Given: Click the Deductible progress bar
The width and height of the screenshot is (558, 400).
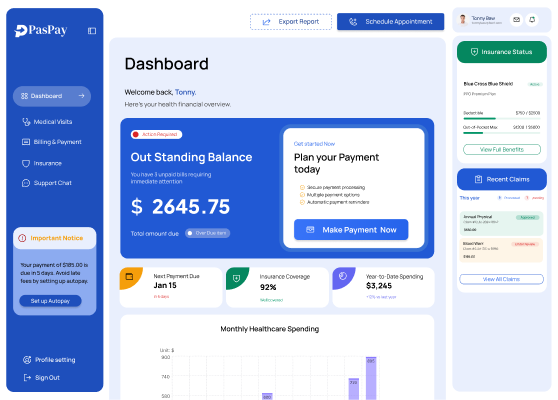Looking at the screenshot, I should pos(501,119).
